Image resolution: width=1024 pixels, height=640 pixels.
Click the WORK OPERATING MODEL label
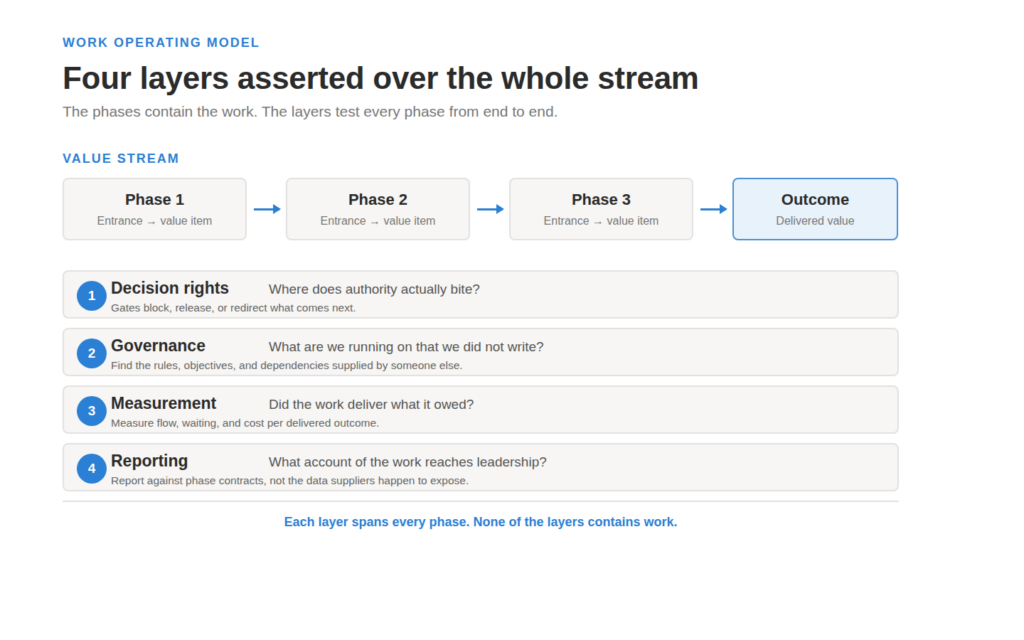[x=161, y=42]
